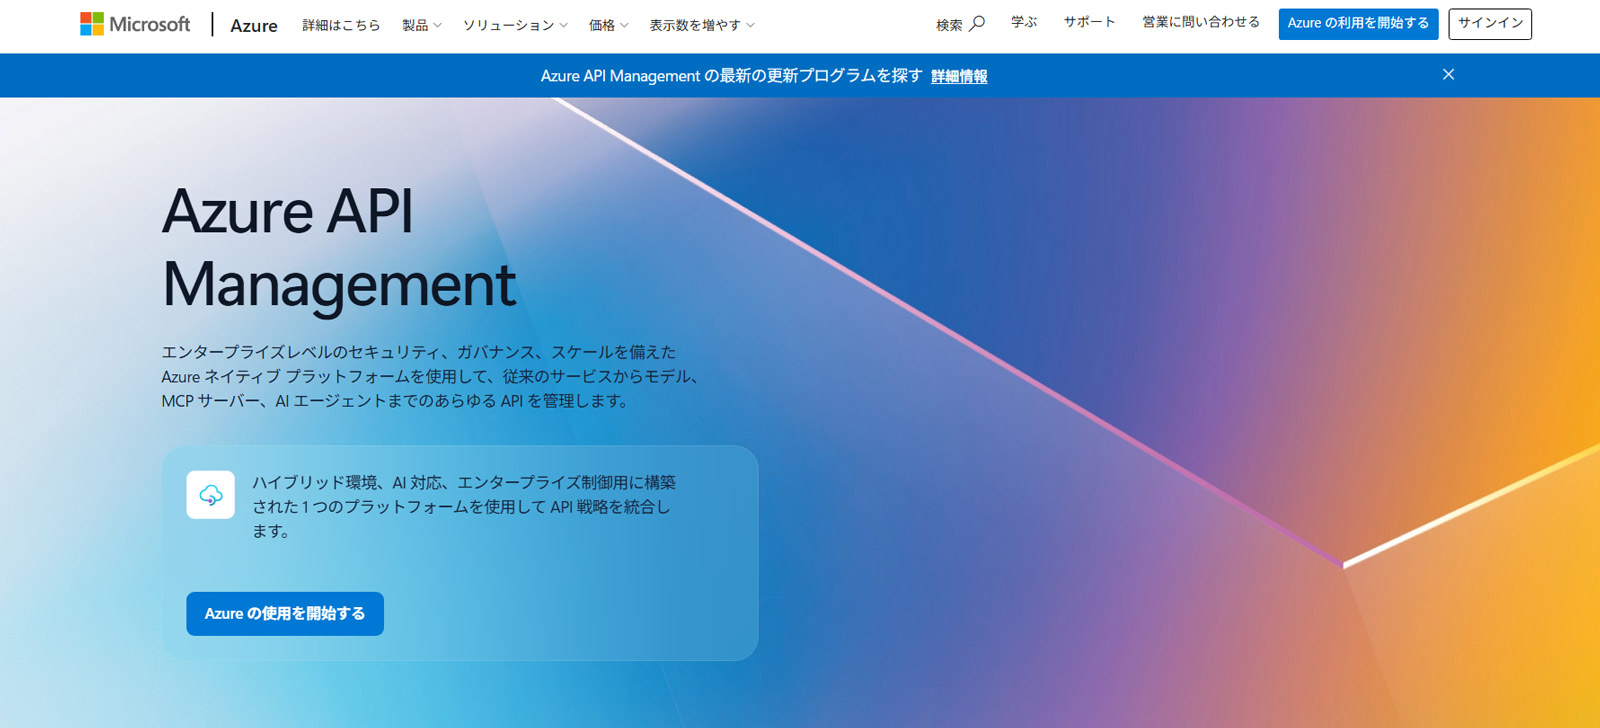Expand the 表示数を増やす dropdown
This screenshot has width=1600, height=728.
pos(702,25)
